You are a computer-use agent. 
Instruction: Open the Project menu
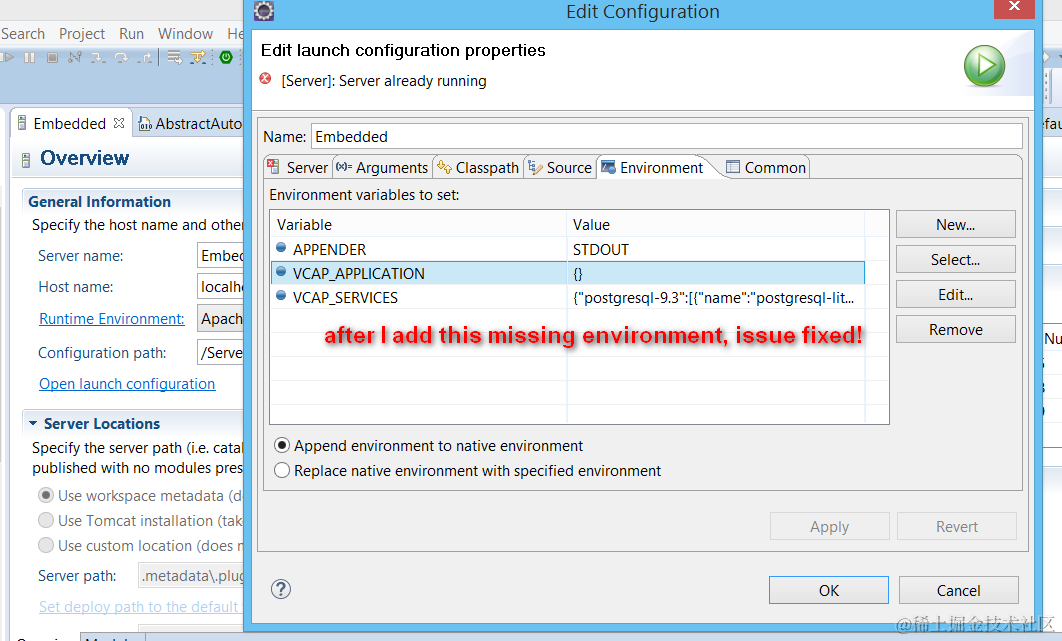point(81,33)
